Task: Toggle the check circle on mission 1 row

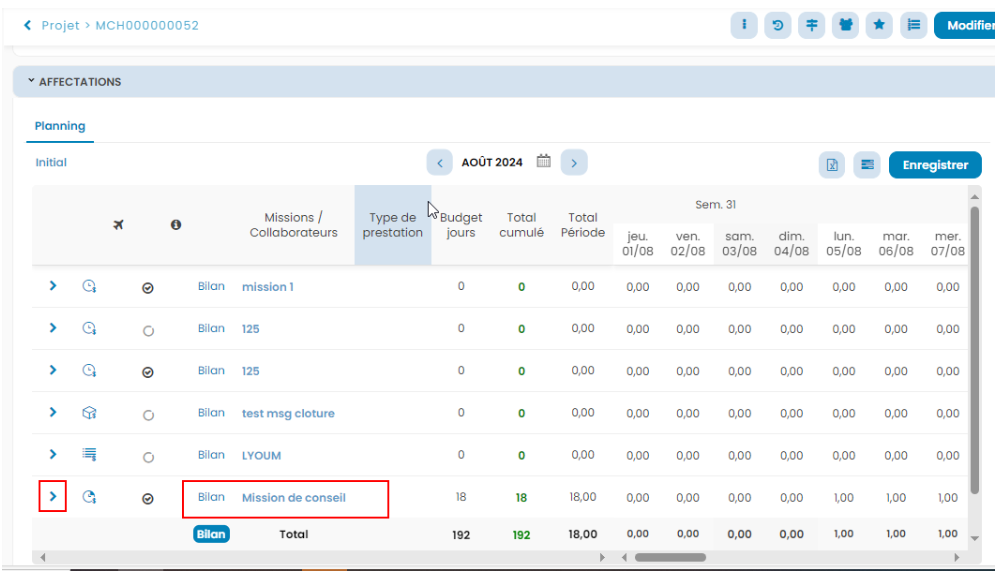Action: click(148, 288)
